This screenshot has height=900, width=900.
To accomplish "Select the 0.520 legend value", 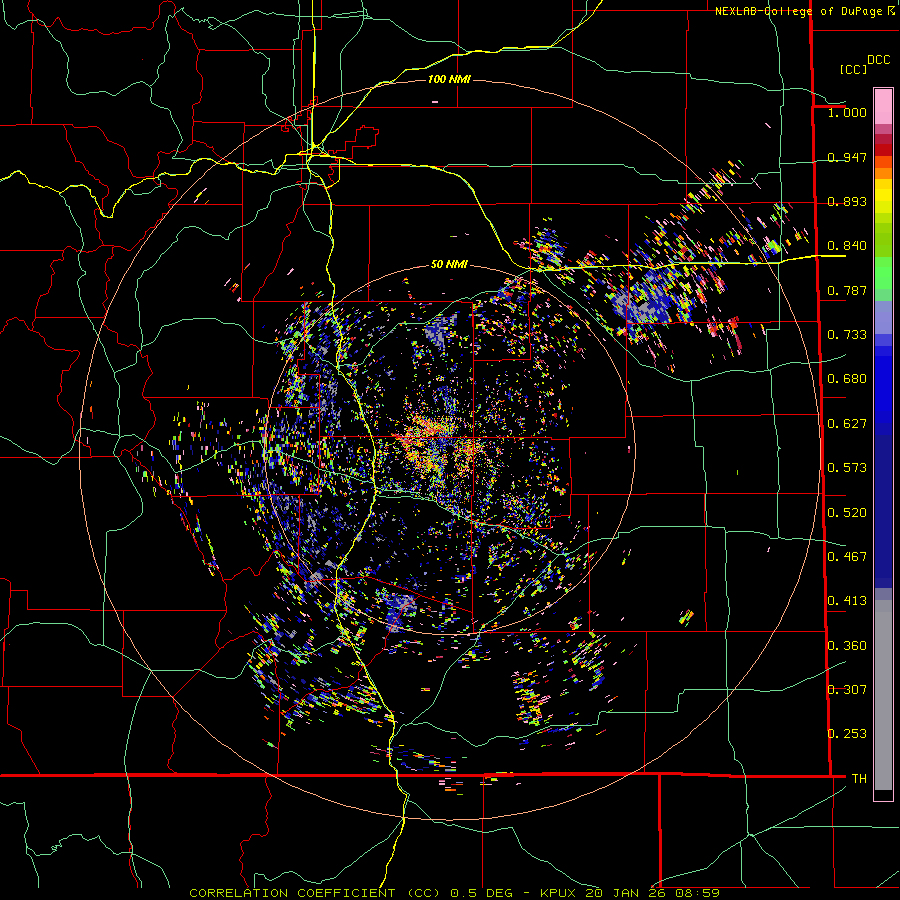I will pyautogui.click(x=847, y=513).
